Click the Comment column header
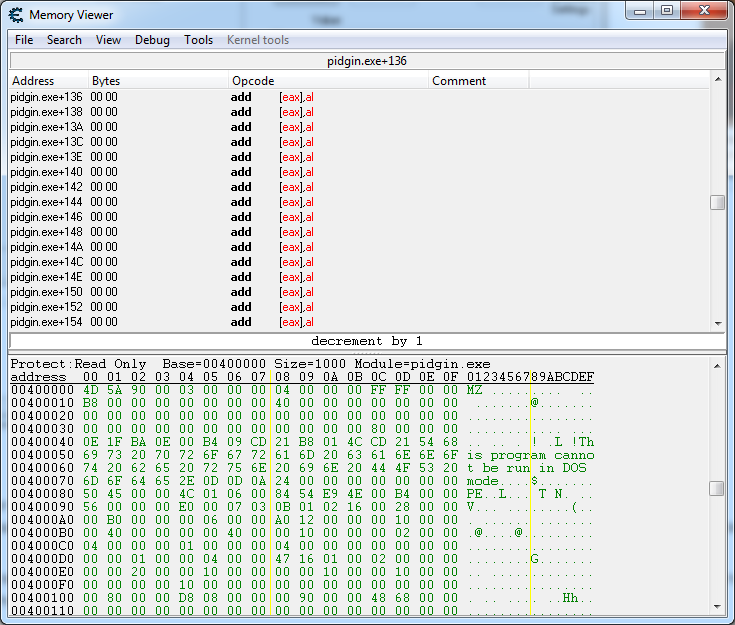 coord(478,81)
